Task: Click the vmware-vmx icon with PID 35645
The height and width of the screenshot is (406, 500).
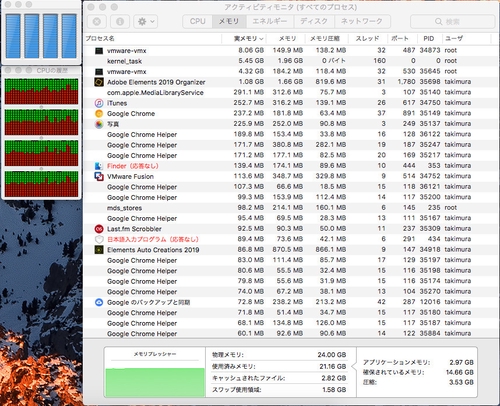Action: point(99,72)
